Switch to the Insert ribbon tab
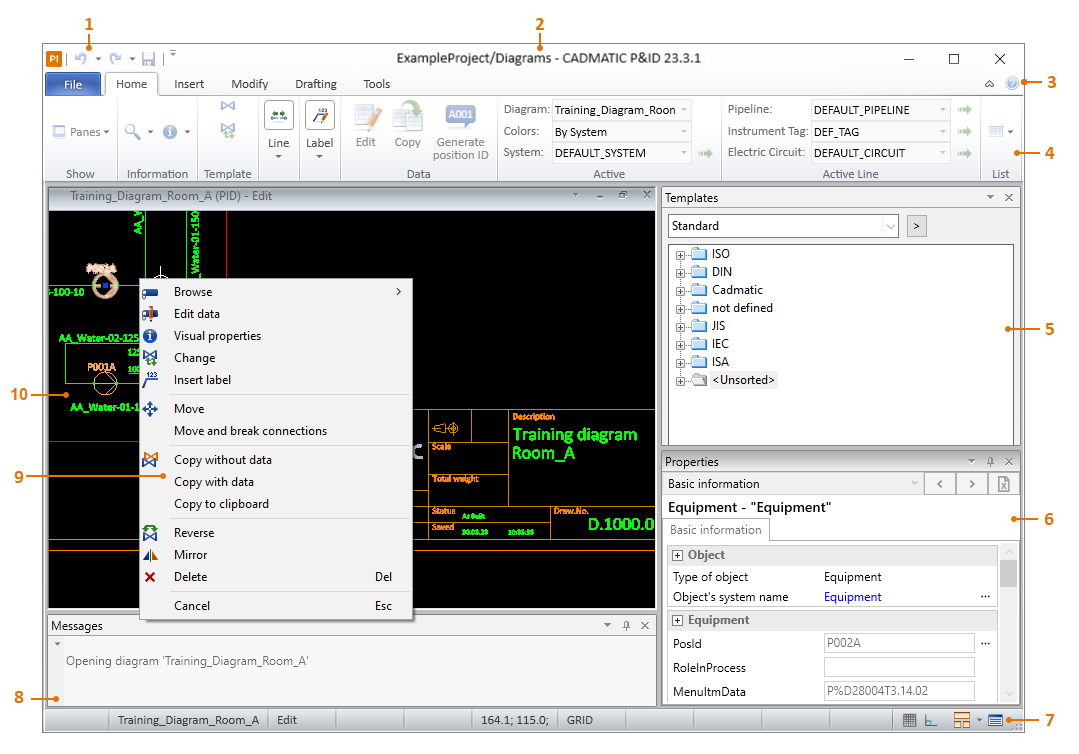Screen dimensions: 1079x754 (x=189, y=84)
